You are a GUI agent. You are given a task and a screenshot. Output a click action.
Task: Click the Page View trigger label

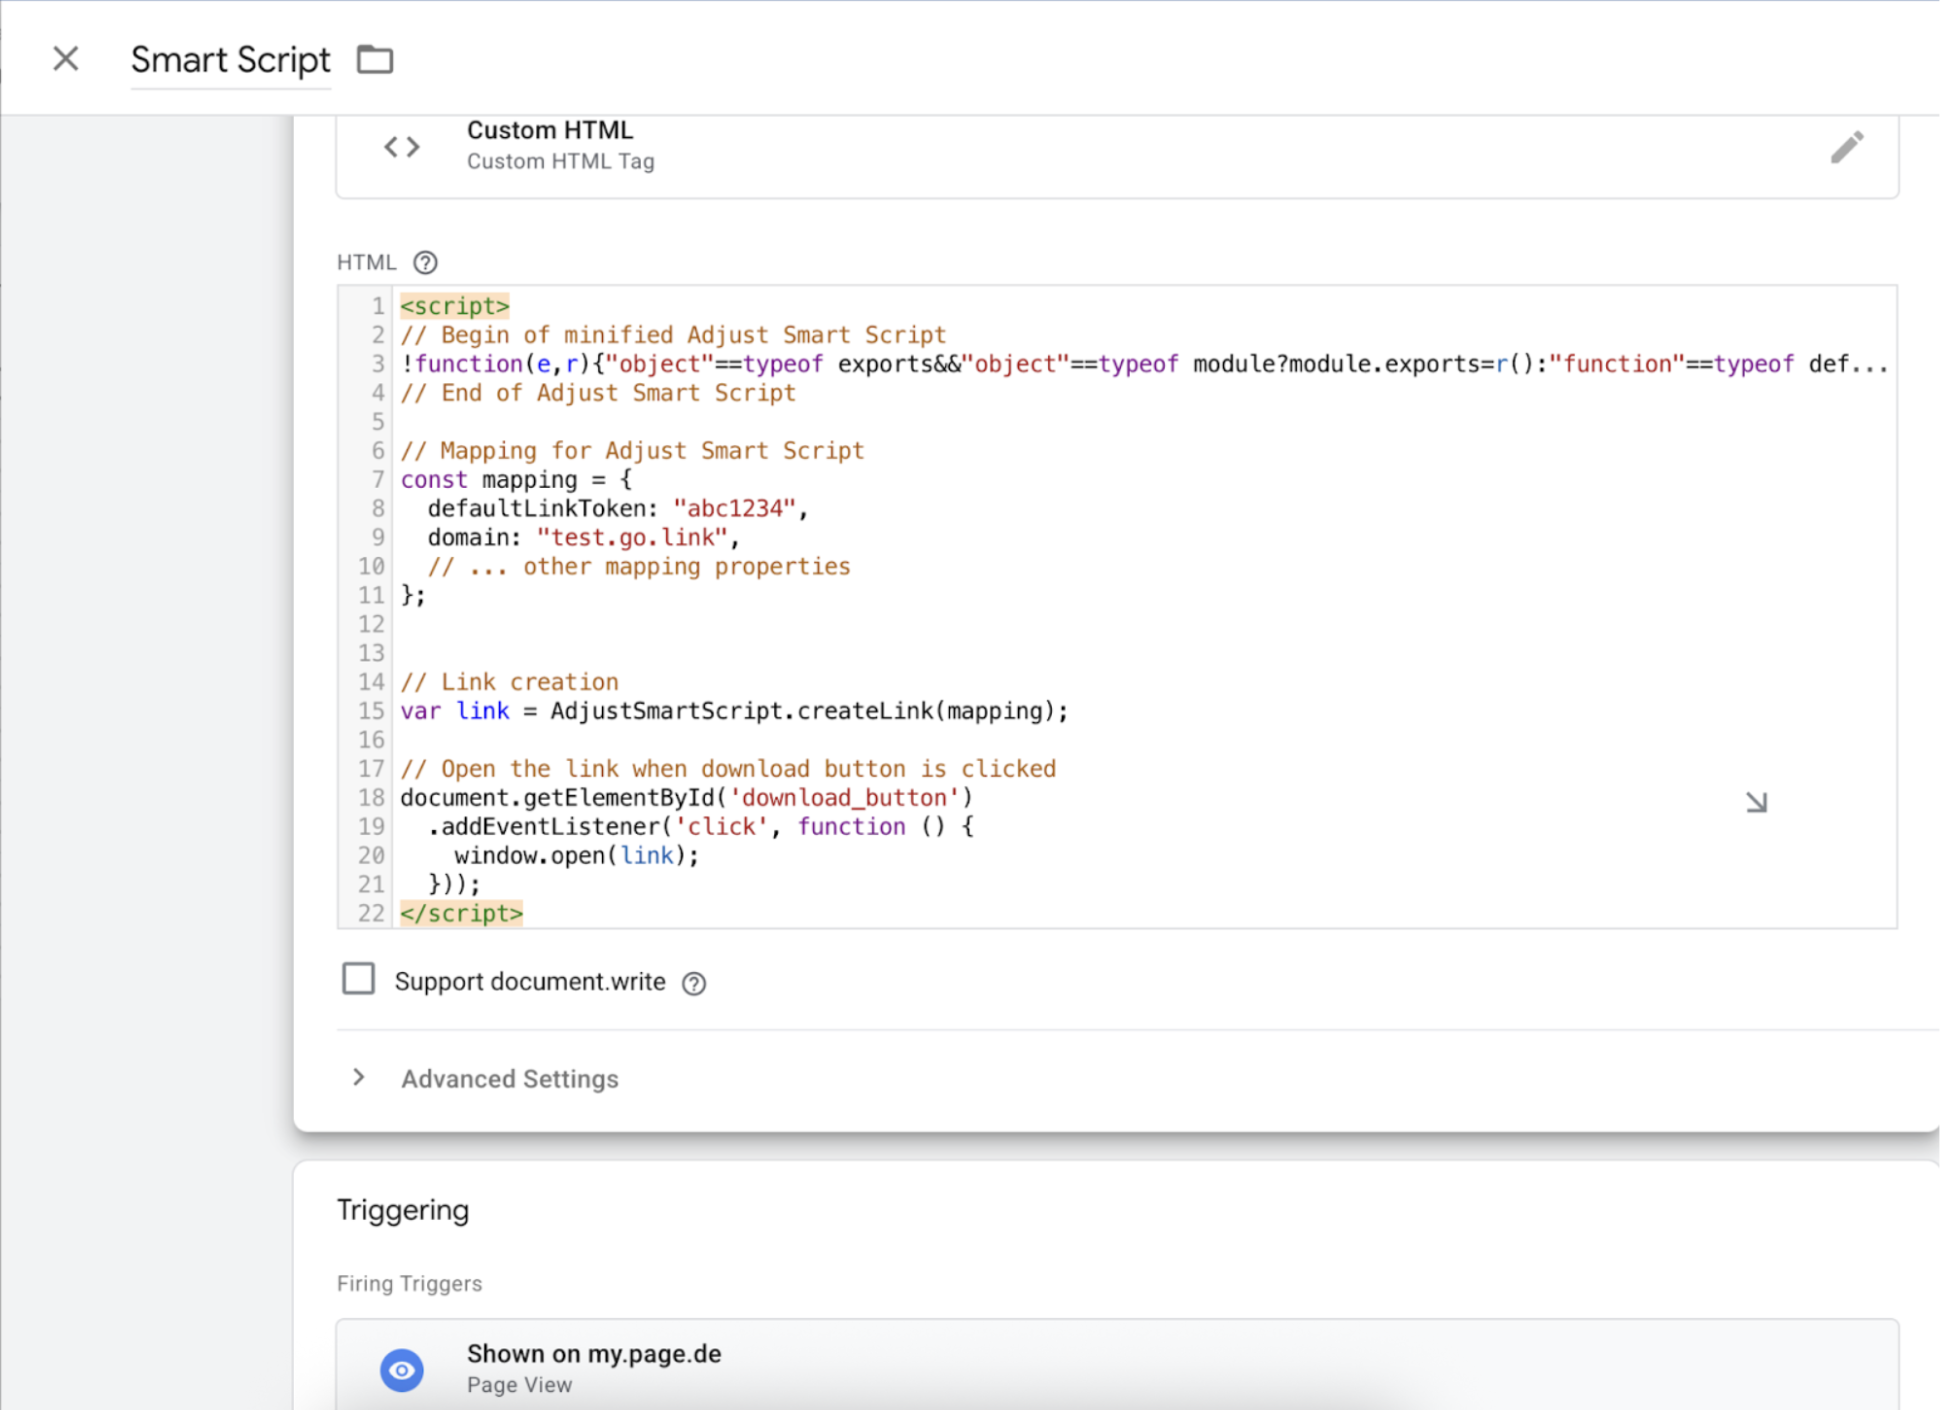[x=519, y=1385]
